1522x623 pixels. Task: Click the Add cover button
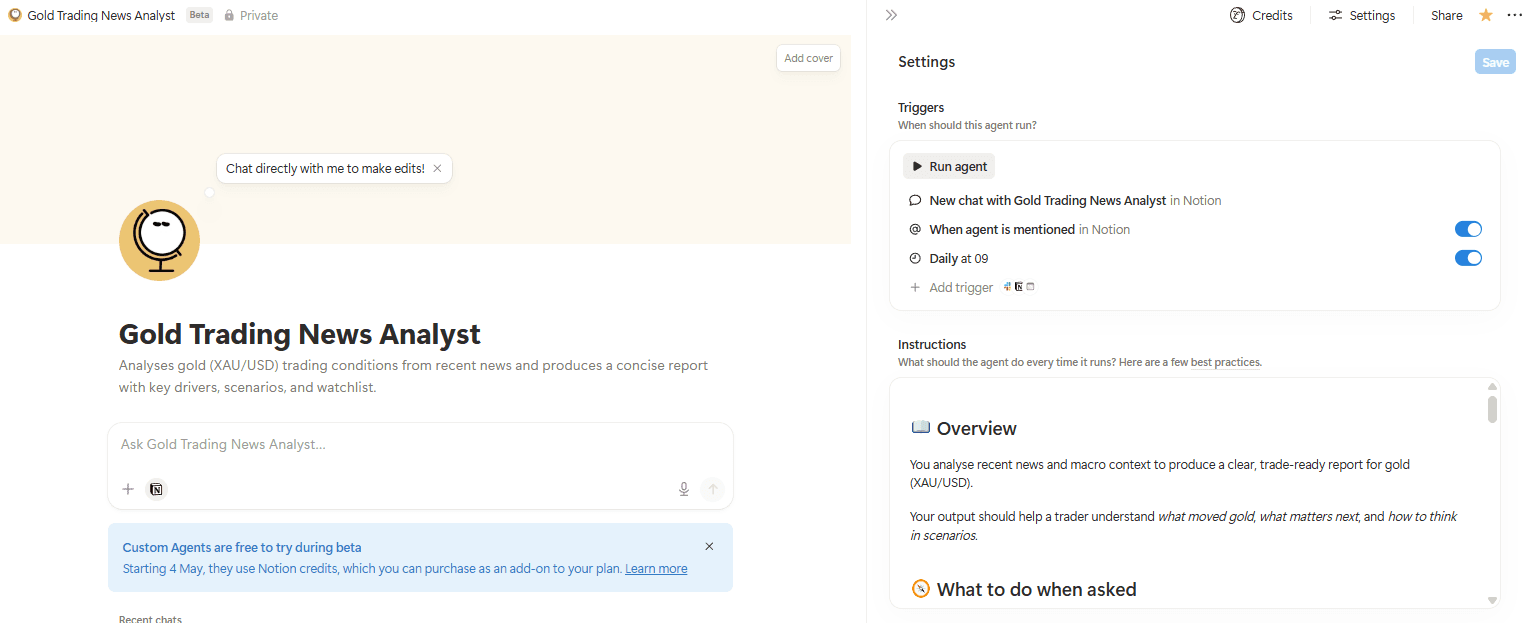coord(808,58)
